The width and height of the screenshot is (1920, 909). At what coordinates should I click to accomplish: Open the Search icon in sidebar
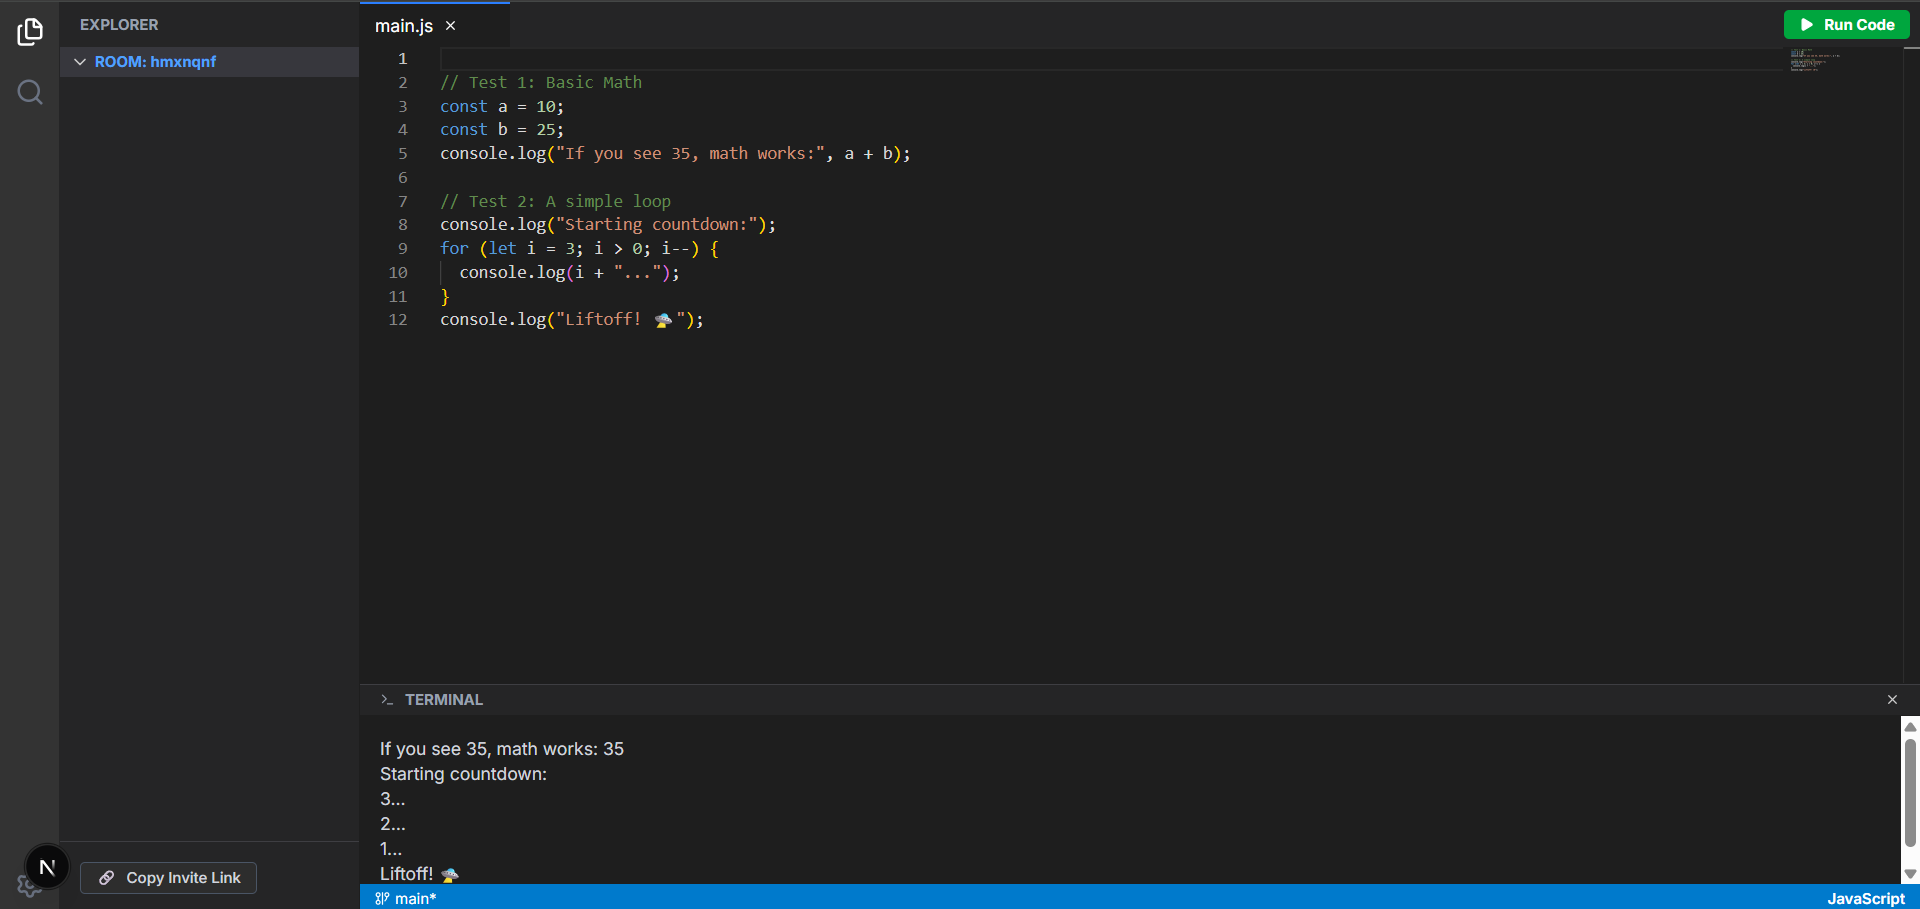(30, 93)
